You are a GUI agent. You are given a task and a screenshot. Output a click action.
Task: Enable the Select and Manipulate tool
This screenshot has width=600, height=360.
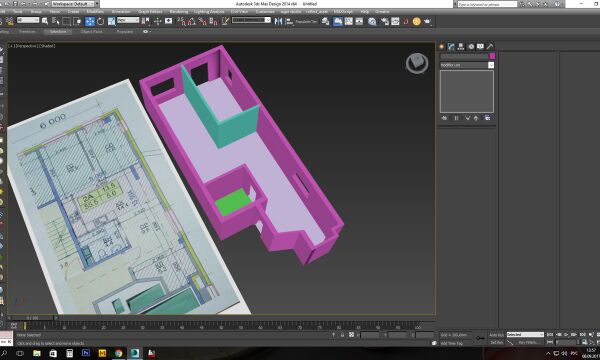pos(157,21)
